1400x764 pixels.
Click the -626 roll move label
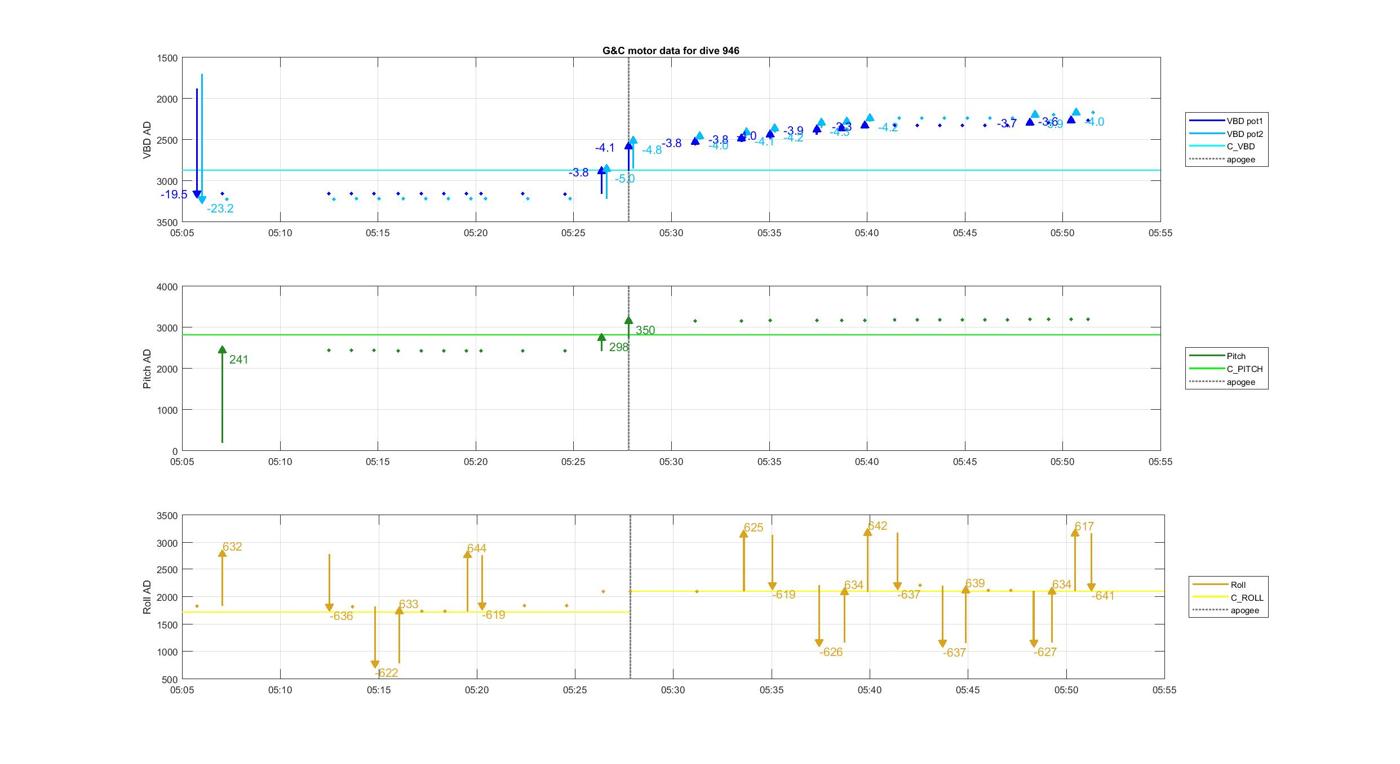click(x=831, y=653)
